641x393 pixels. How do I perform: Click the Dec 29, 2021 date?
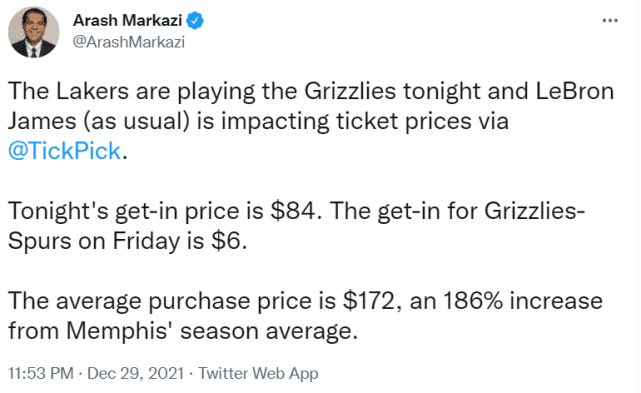coord(135,373)
